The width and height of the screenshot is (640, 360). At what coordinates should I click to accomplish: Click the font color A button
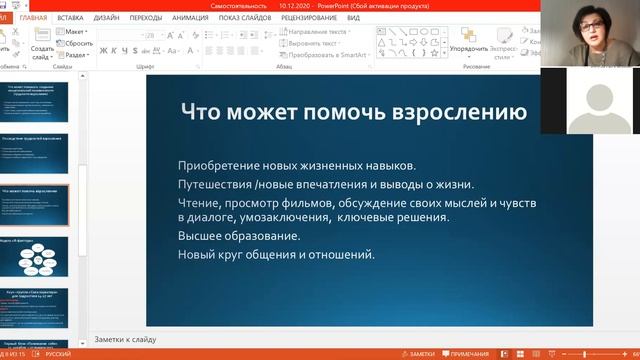click(x=190, y=51)
